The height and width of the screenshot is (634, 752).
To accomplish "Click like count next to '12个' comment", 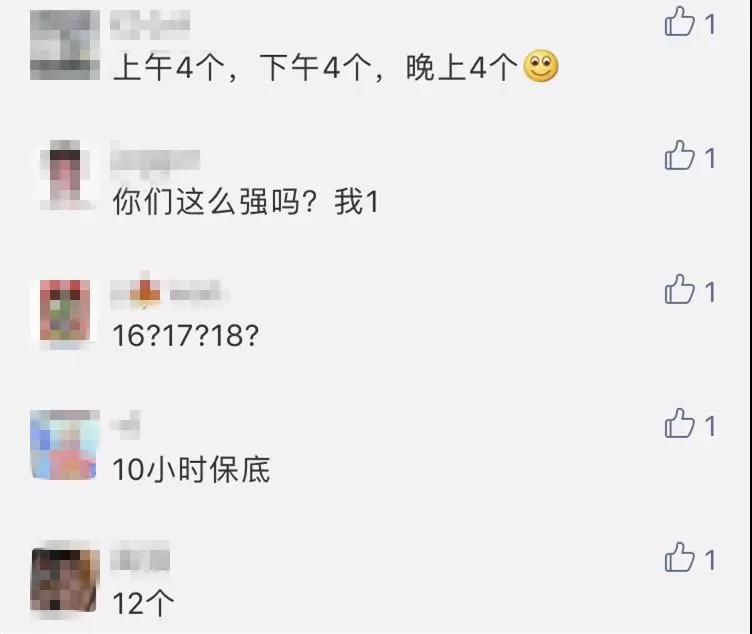I will click(710, 560).
